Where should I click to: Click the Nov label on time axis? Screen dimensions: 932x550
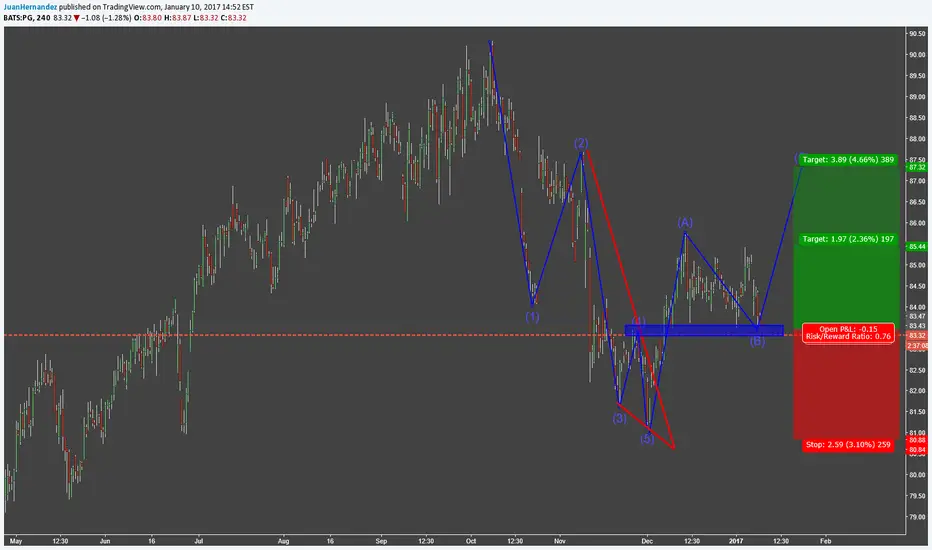[559, 541]
